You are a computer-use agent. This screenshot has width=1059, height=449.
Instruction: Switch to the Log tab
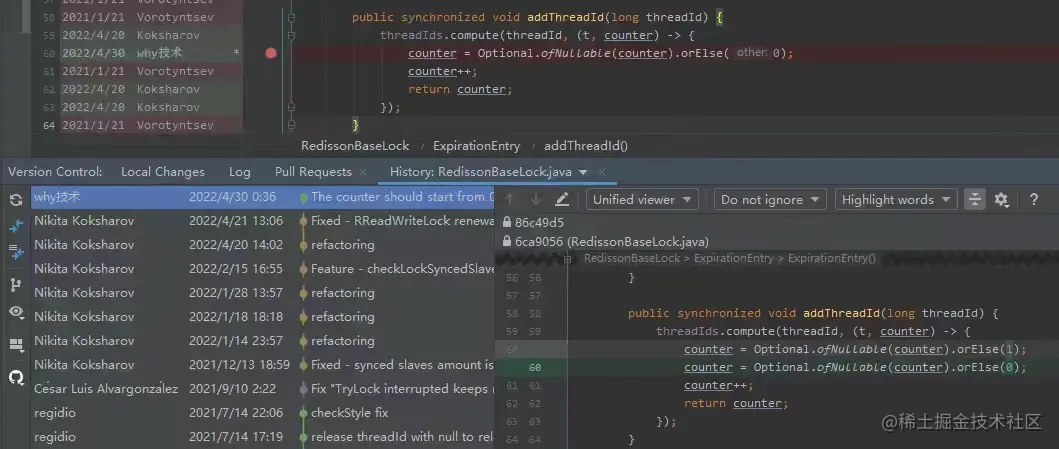[240, 172]
